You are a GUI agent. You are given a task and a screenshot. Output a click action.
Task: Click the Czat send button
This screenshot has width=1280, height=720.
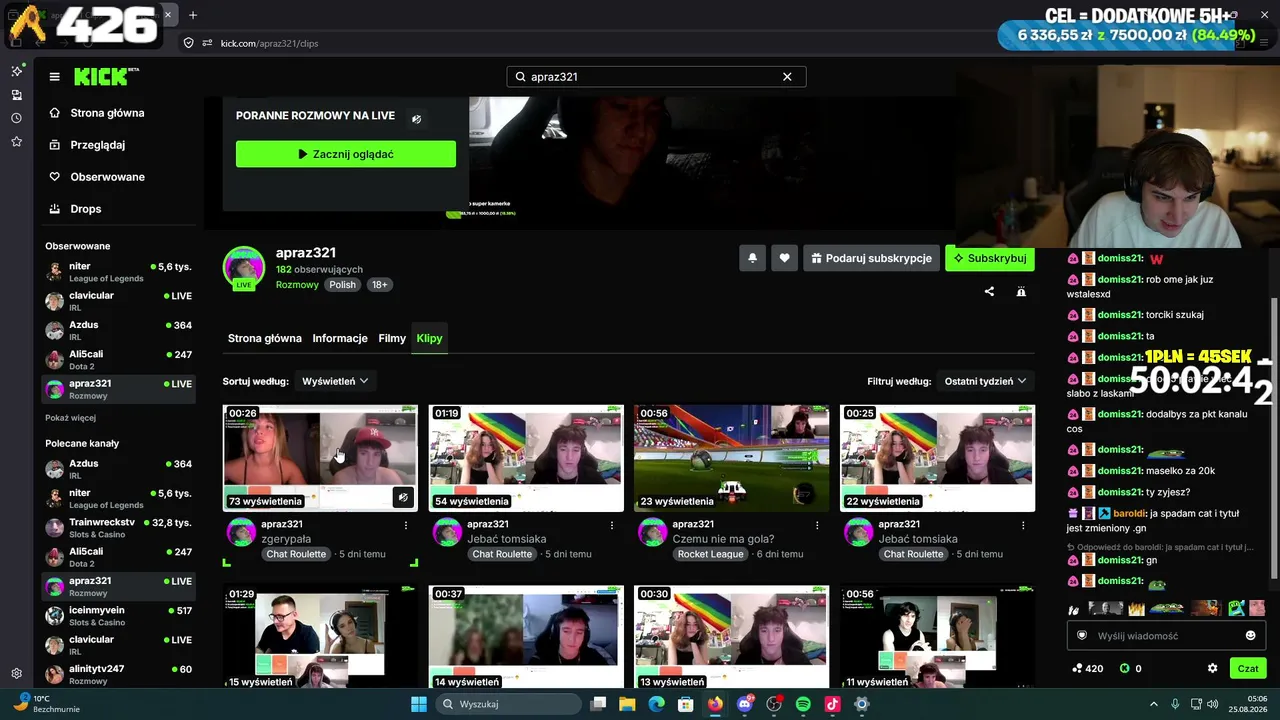click(x=1248, y=668)
